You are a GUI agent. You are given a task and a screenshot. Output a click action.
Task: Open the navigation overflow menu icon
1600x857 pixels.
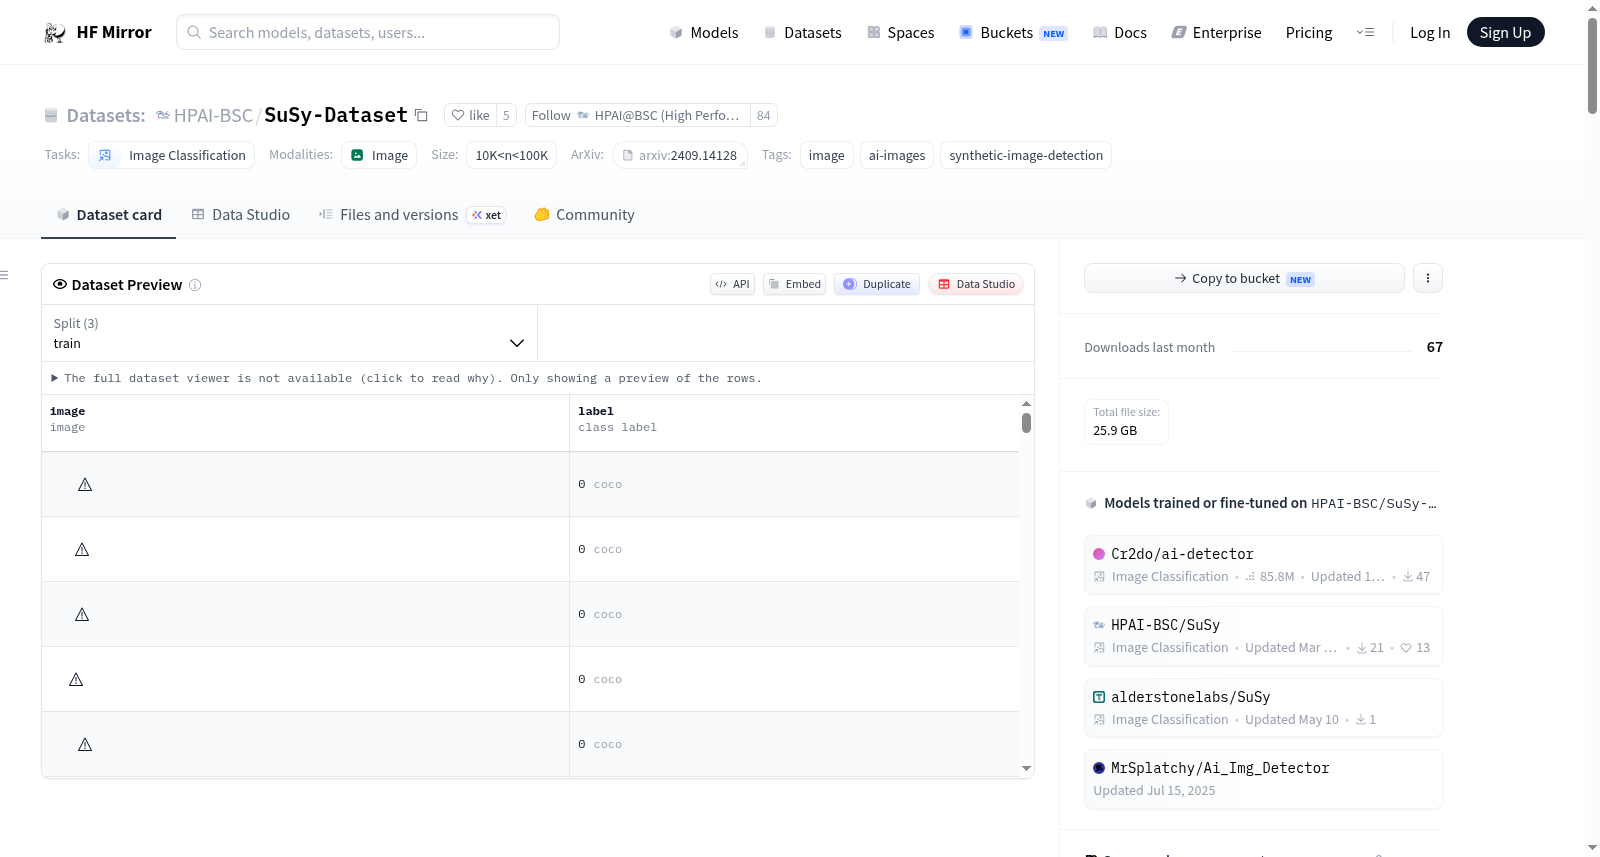click(x=1365, y=33)
